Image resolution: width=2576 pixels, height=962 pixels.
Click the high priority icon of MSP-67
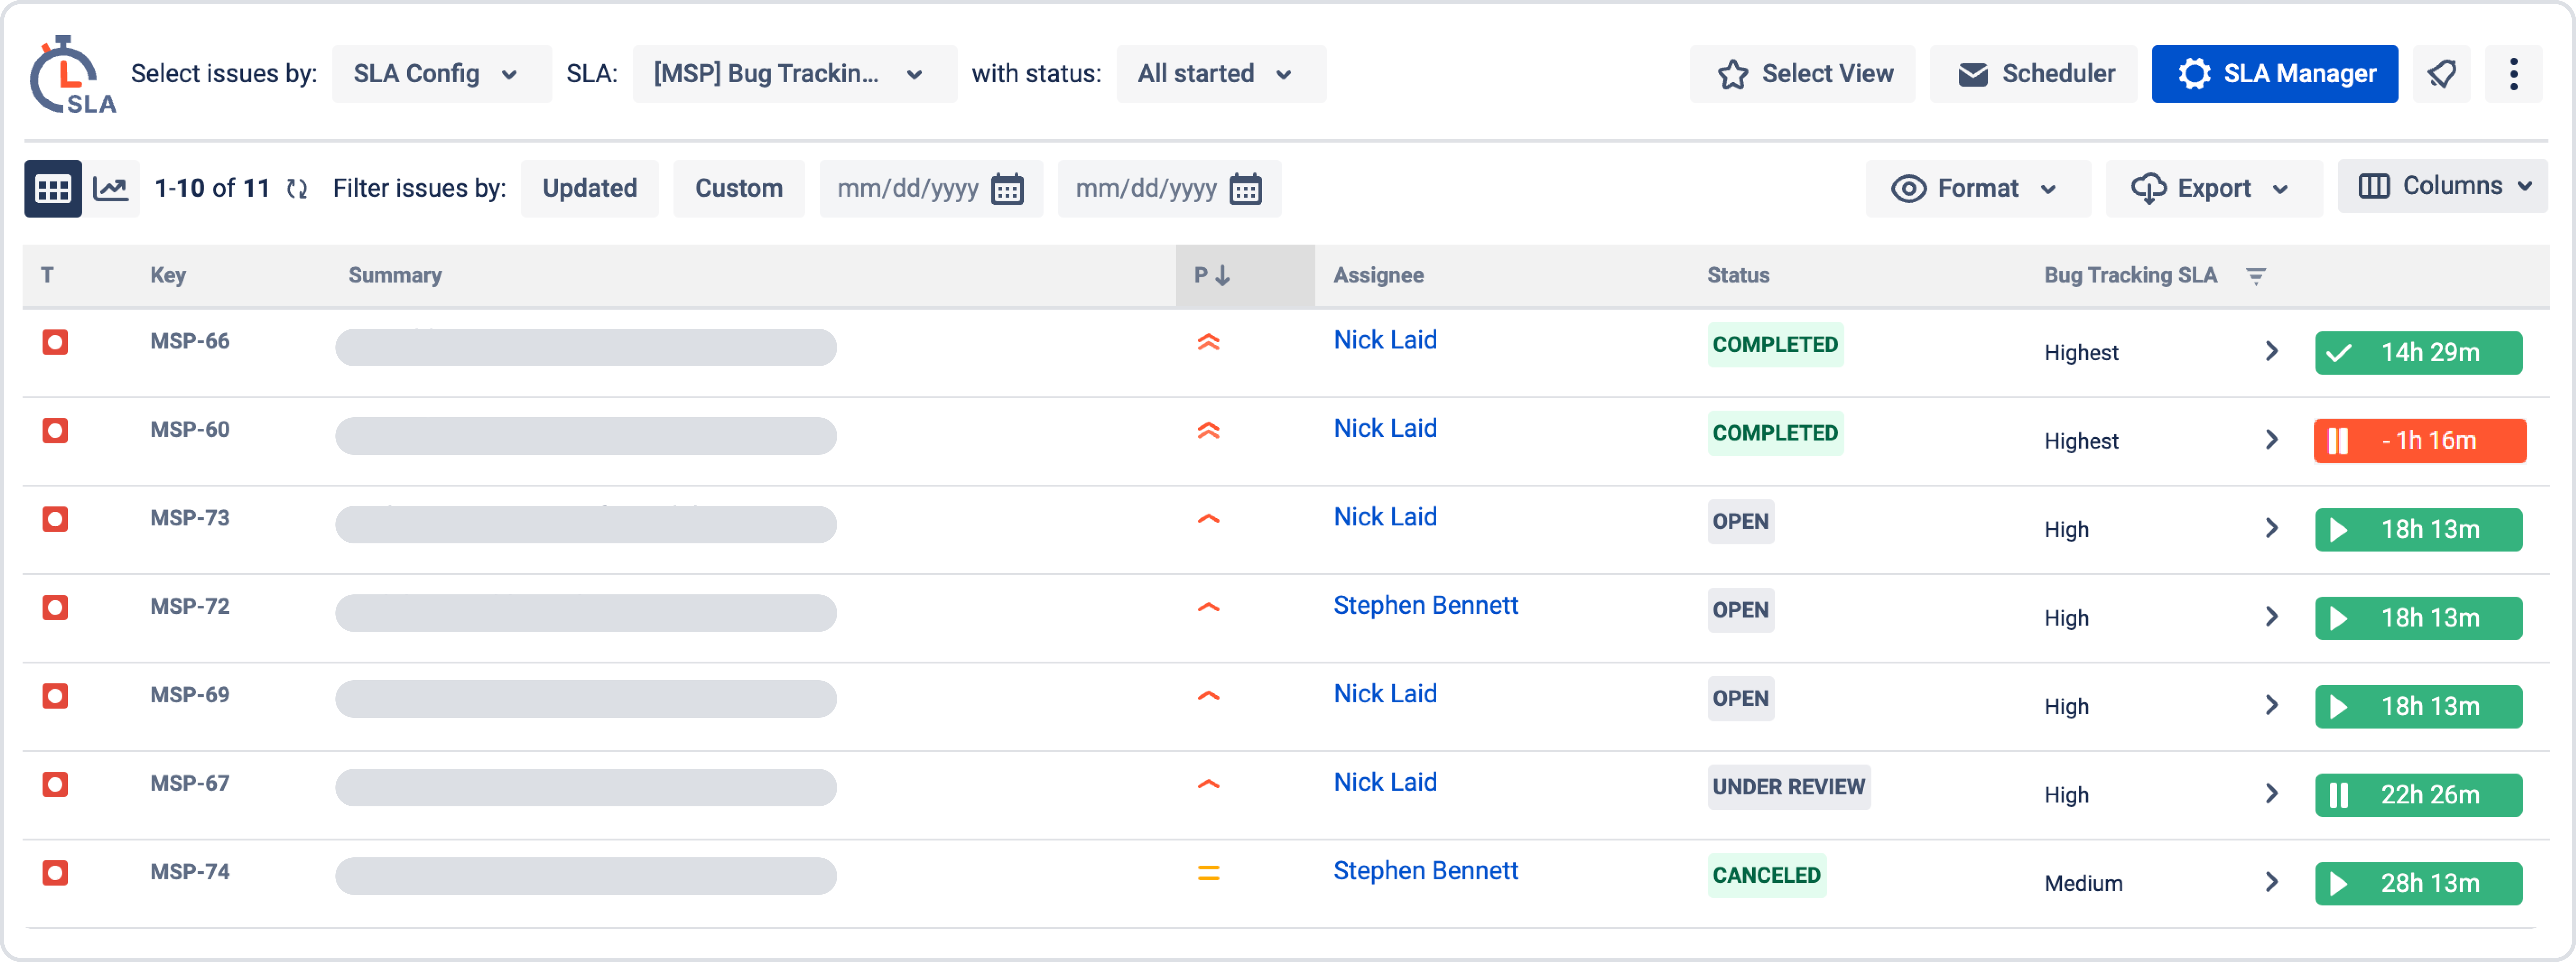pos(1208,784)
